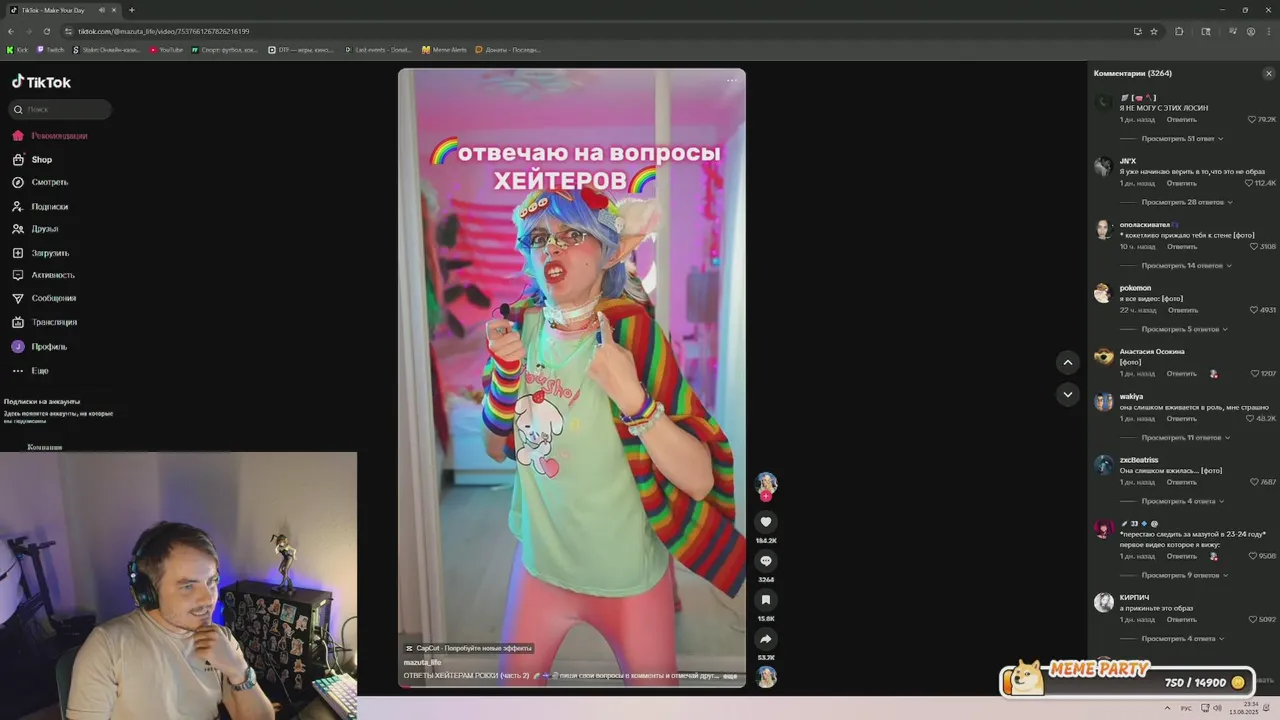The image size is (1280, 720).
Task: Click the TikTok logo
Action: coord(41,82)
